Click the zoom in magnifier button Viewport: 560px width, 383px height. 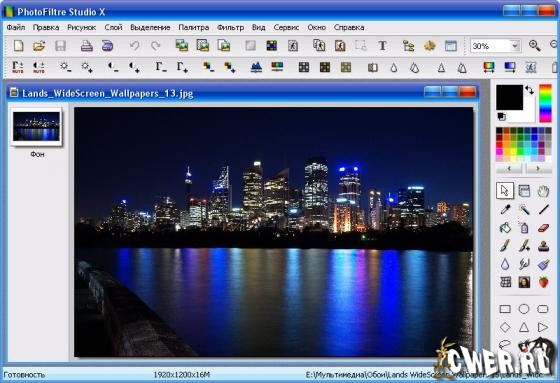click(535, 46)
